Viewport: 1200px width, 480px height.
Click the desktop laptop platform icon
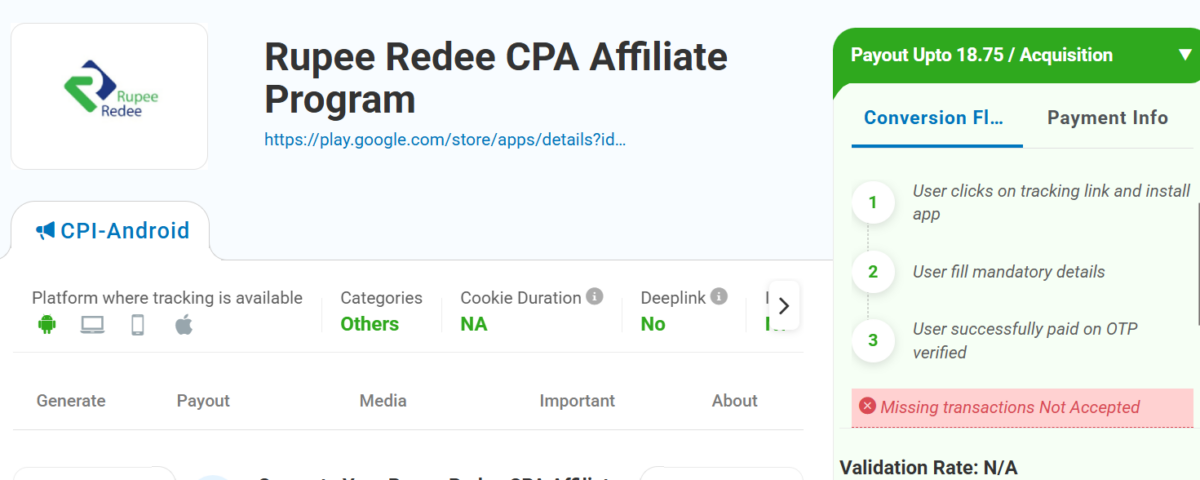(x=92, y=324)
